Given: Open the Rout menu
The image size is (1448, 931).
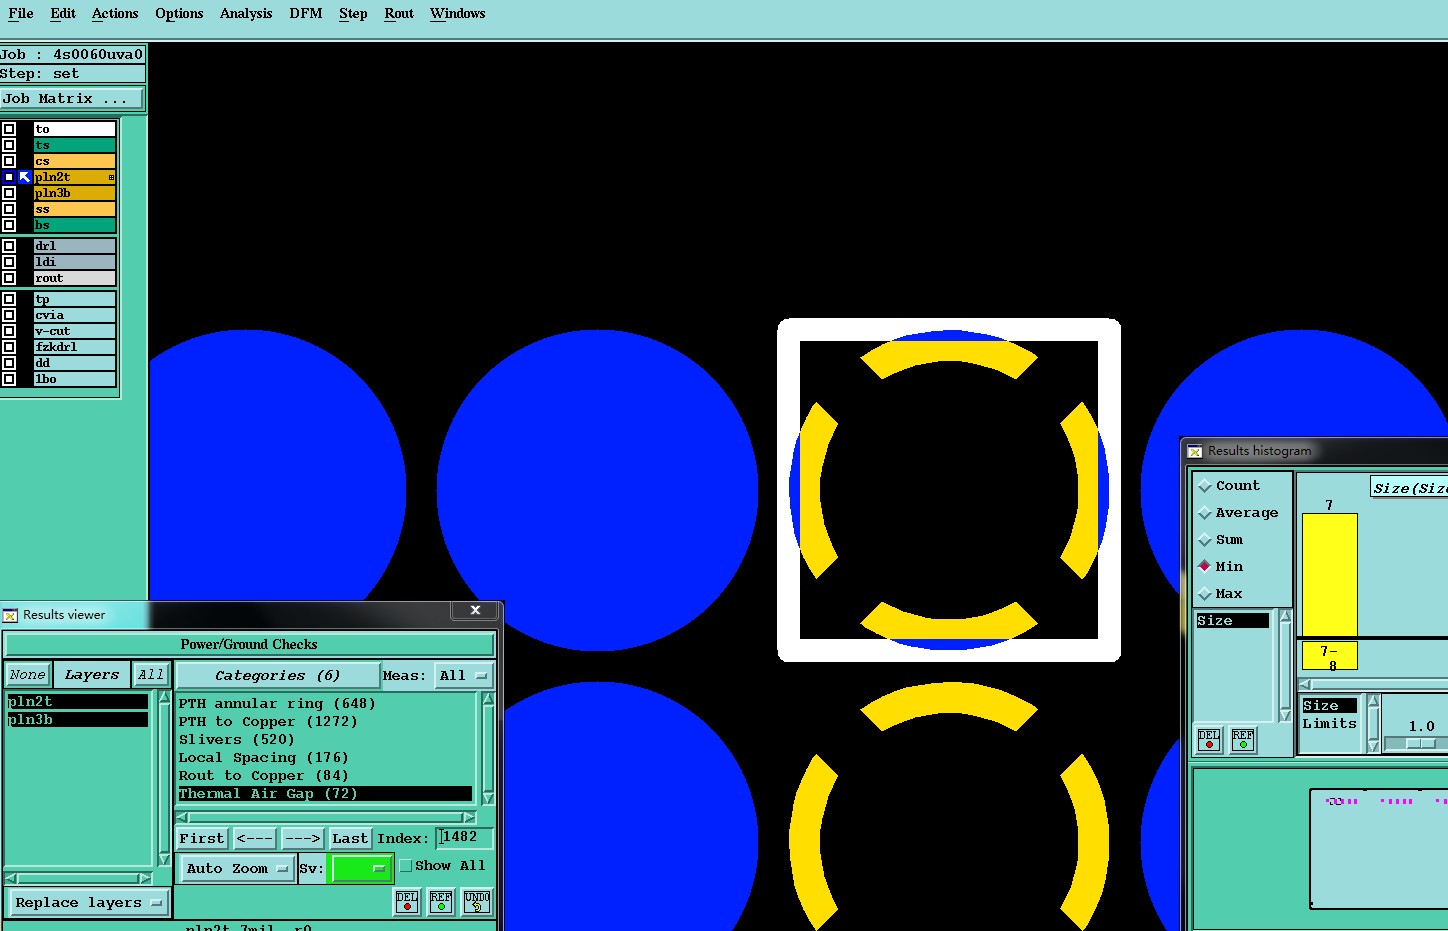Looking at the screenshot, I should coord(399,13).
